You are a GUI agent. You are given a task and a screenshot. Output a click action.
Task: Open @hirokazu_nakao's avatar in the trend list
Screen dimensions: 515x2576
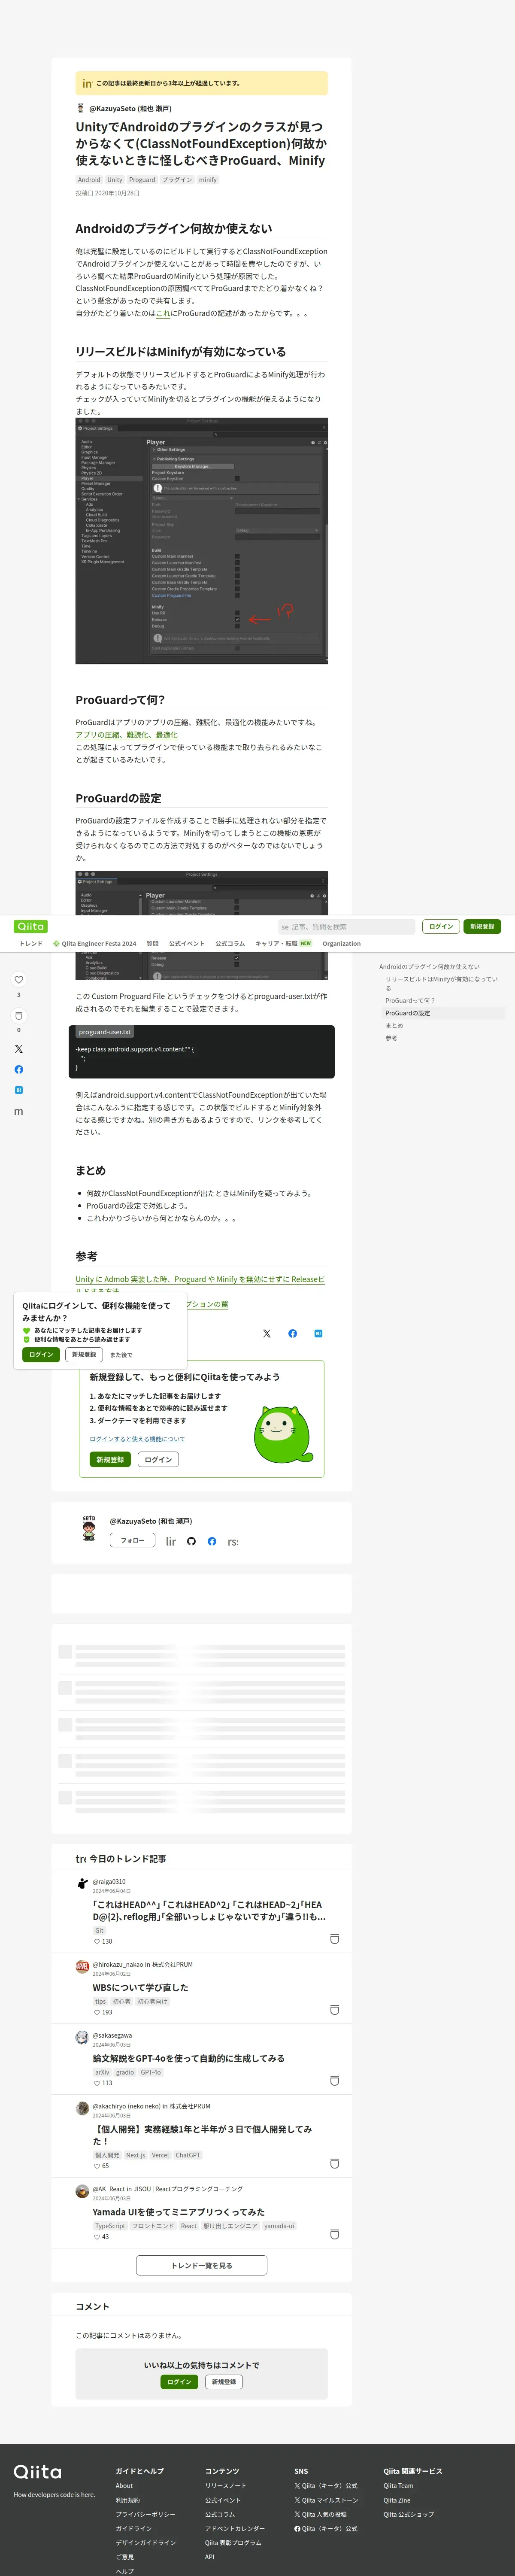pos(82,1967)
